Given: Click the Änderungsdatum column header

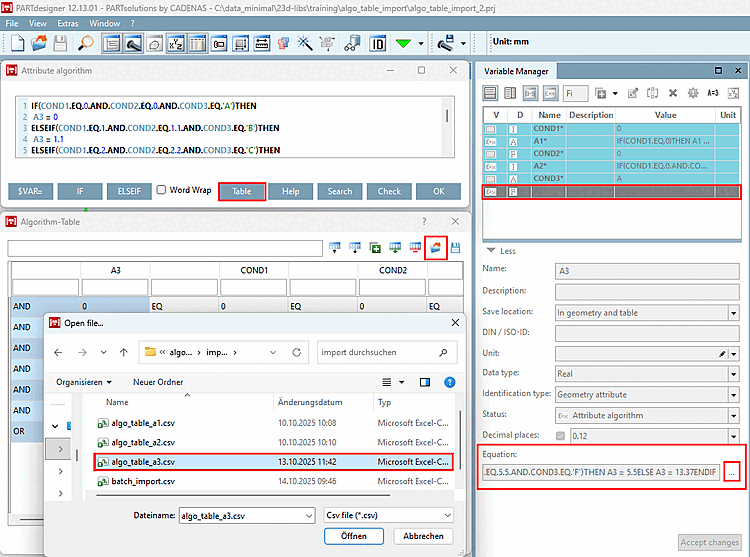Looking at the screenshot, I should coord(310,402).
